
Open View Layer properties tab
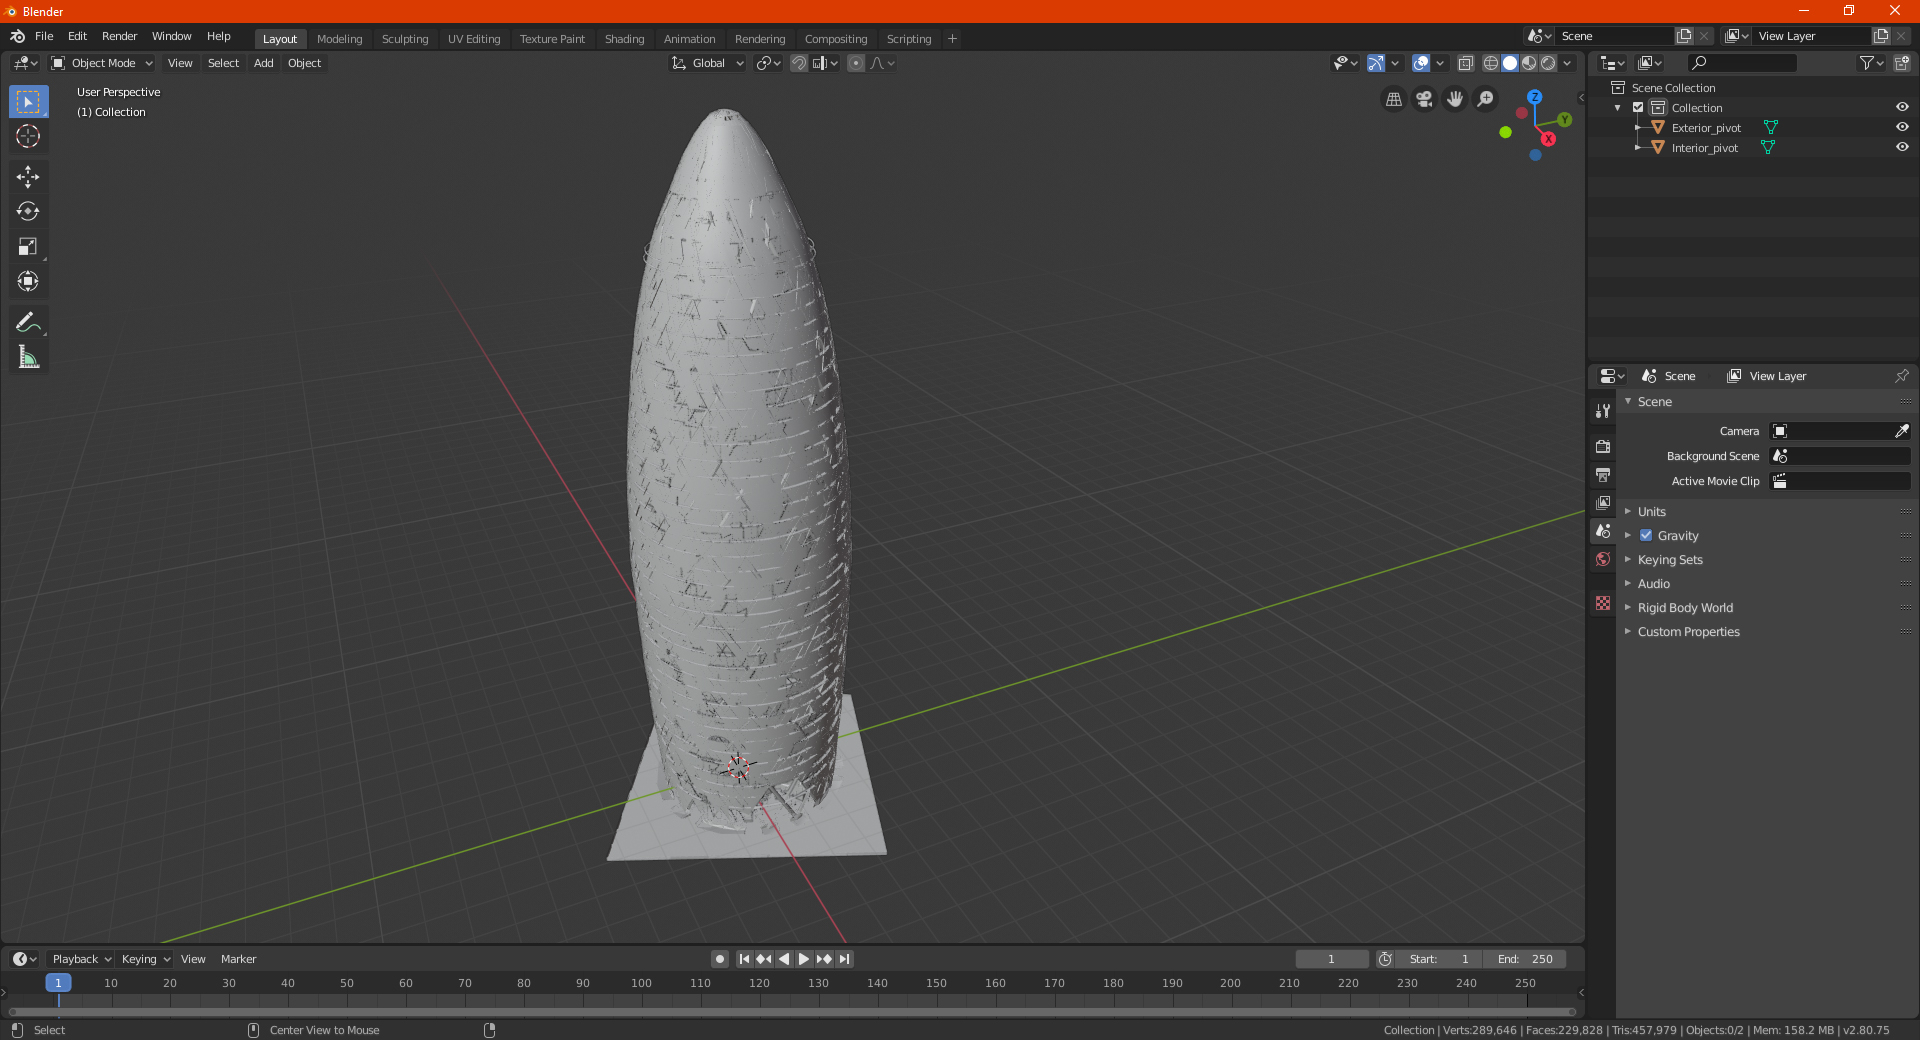(1603, 502)
